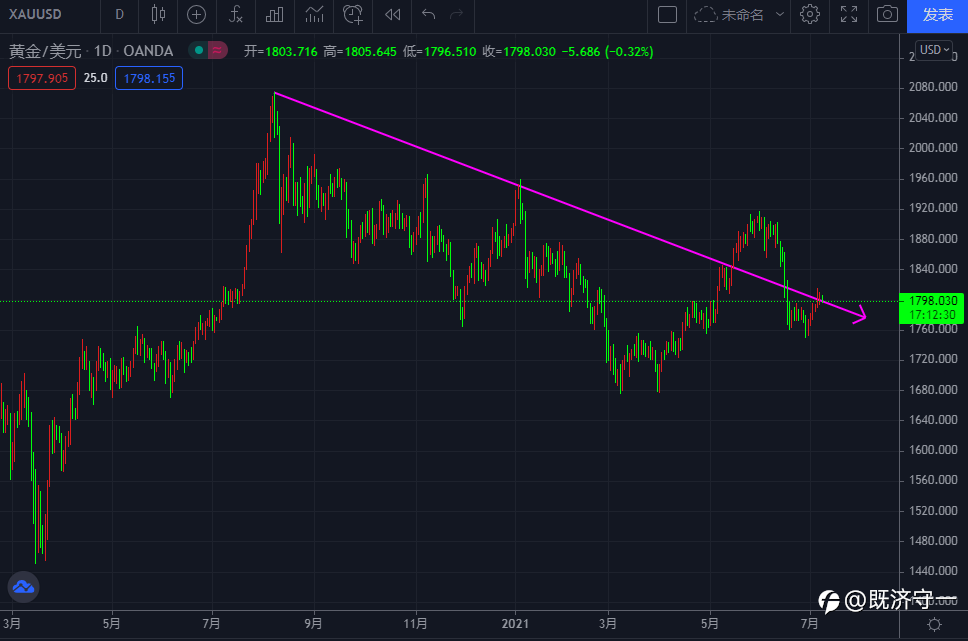968x641 pixels.
Task: Open chart settings gear icon
Action: pos(810,14)
